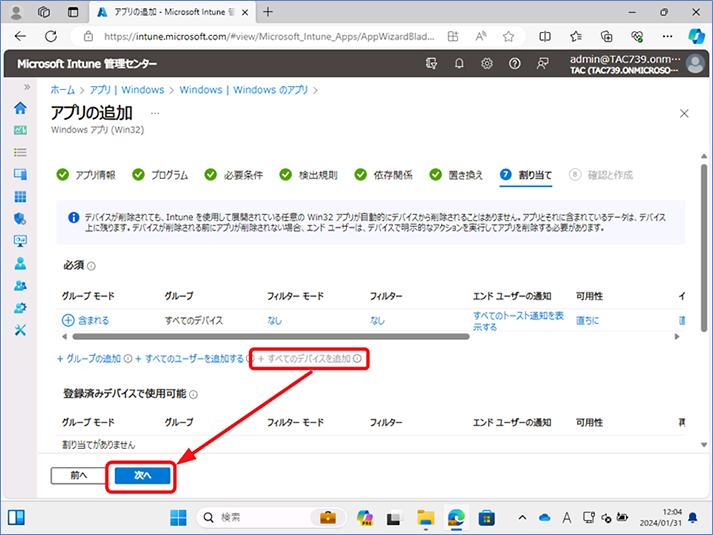Open All services list icon in sidebar
The image size is (713, 535).
coord(20,152)
